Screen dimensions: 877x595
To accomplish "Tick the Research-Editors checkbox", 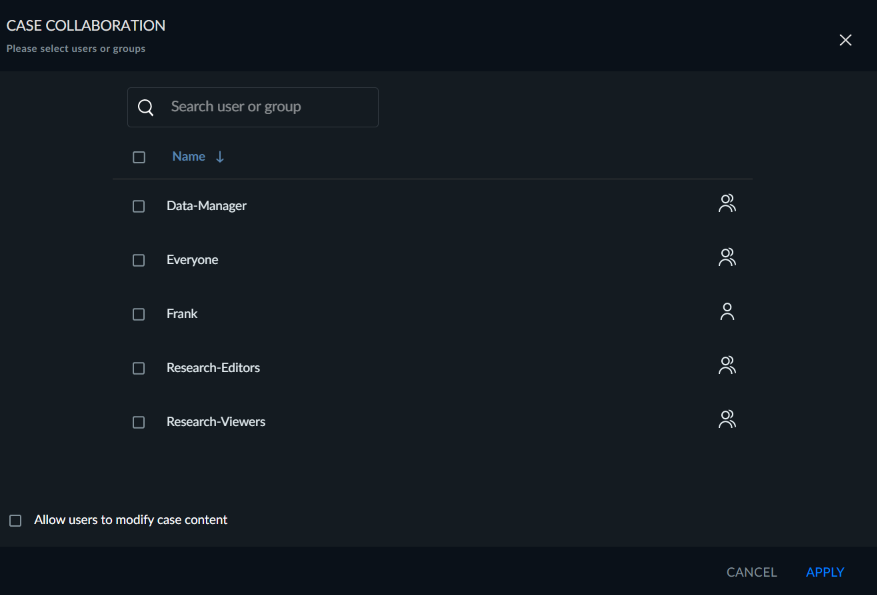I will pyautogui.click(x=139, y=368).
